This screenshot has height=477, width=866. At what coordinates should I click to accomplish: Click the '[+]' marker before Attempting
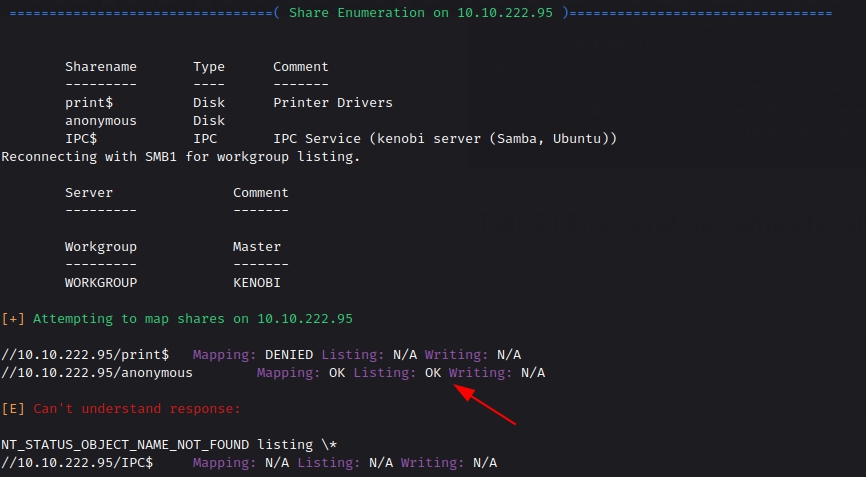(x=13, y=319)
